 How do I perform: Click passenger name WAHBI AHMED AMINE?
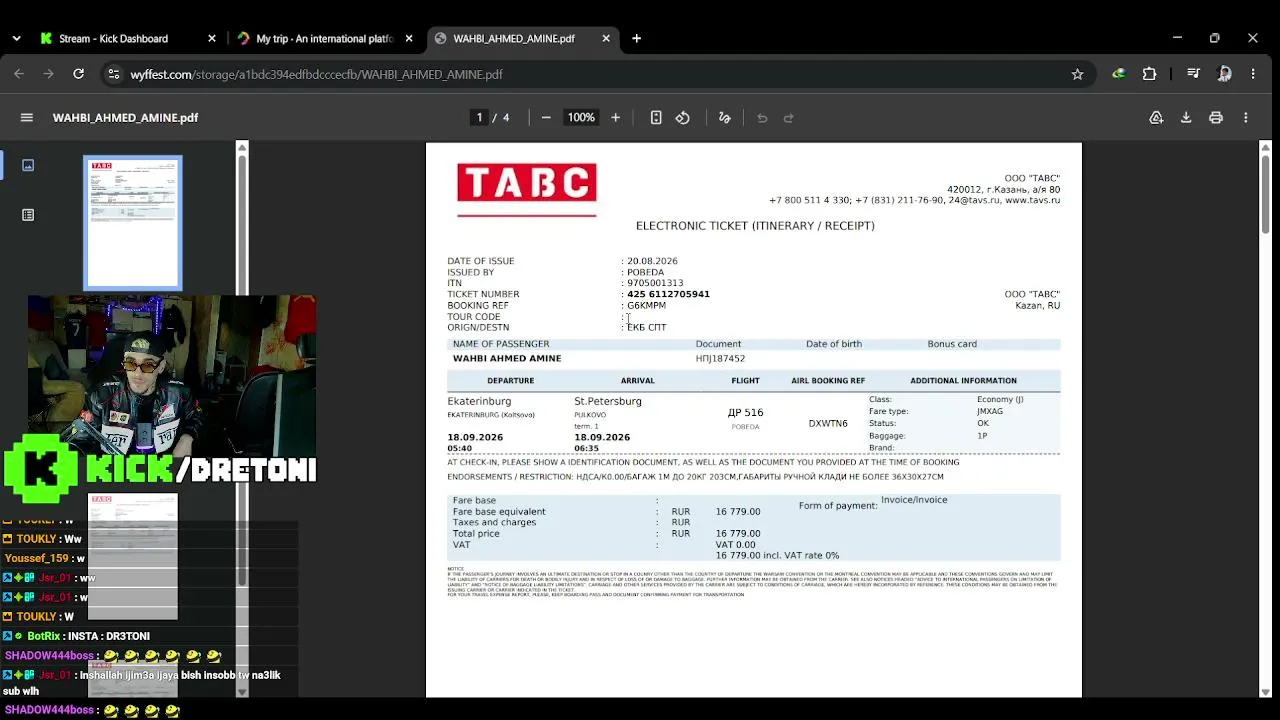tap(507, 358)
